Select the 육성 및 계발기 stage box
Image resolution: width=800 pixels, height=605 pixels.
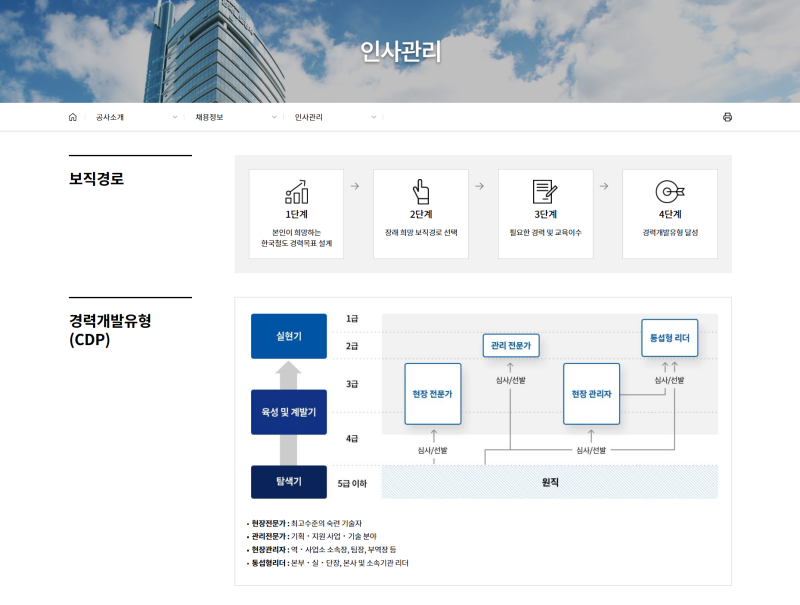coord(288,412)
